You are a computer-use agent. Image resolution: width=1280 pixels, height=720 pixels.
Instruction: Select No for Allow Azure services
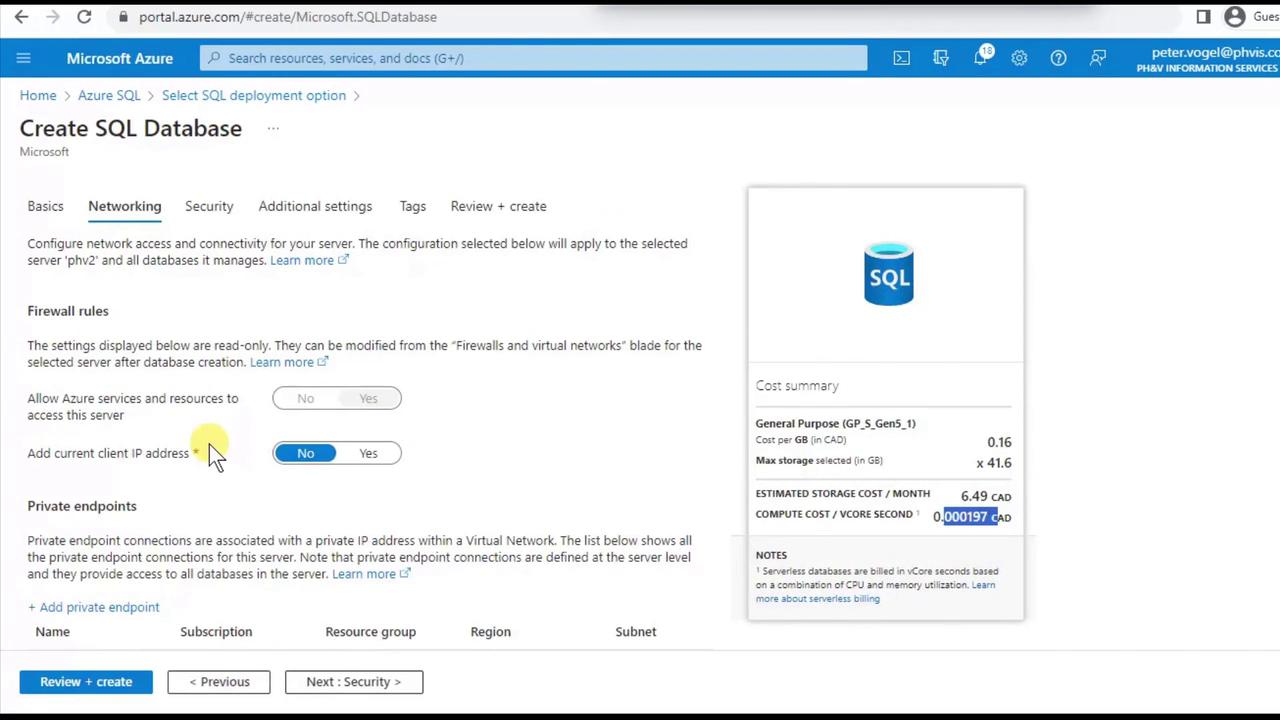(305, 399)
